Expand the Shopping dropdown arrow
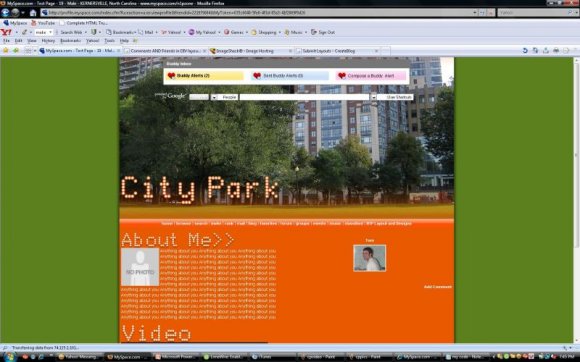Screen dimensions: 580x362 (x=280, y=33)
